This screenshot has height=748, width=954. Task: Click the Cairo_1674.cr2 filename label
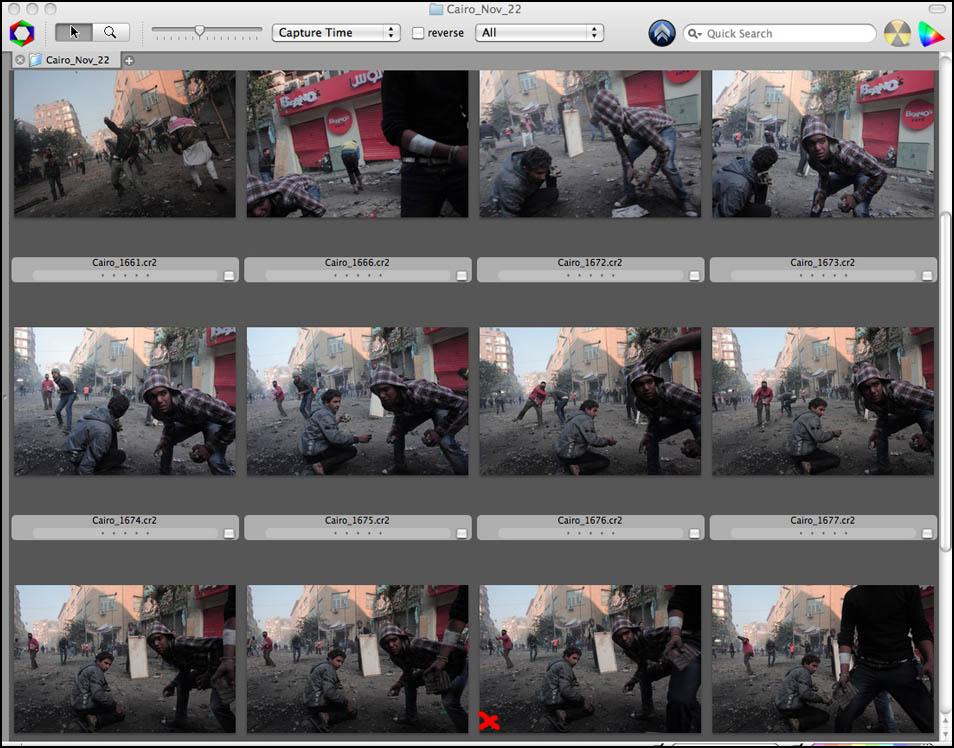coord(125,520)
